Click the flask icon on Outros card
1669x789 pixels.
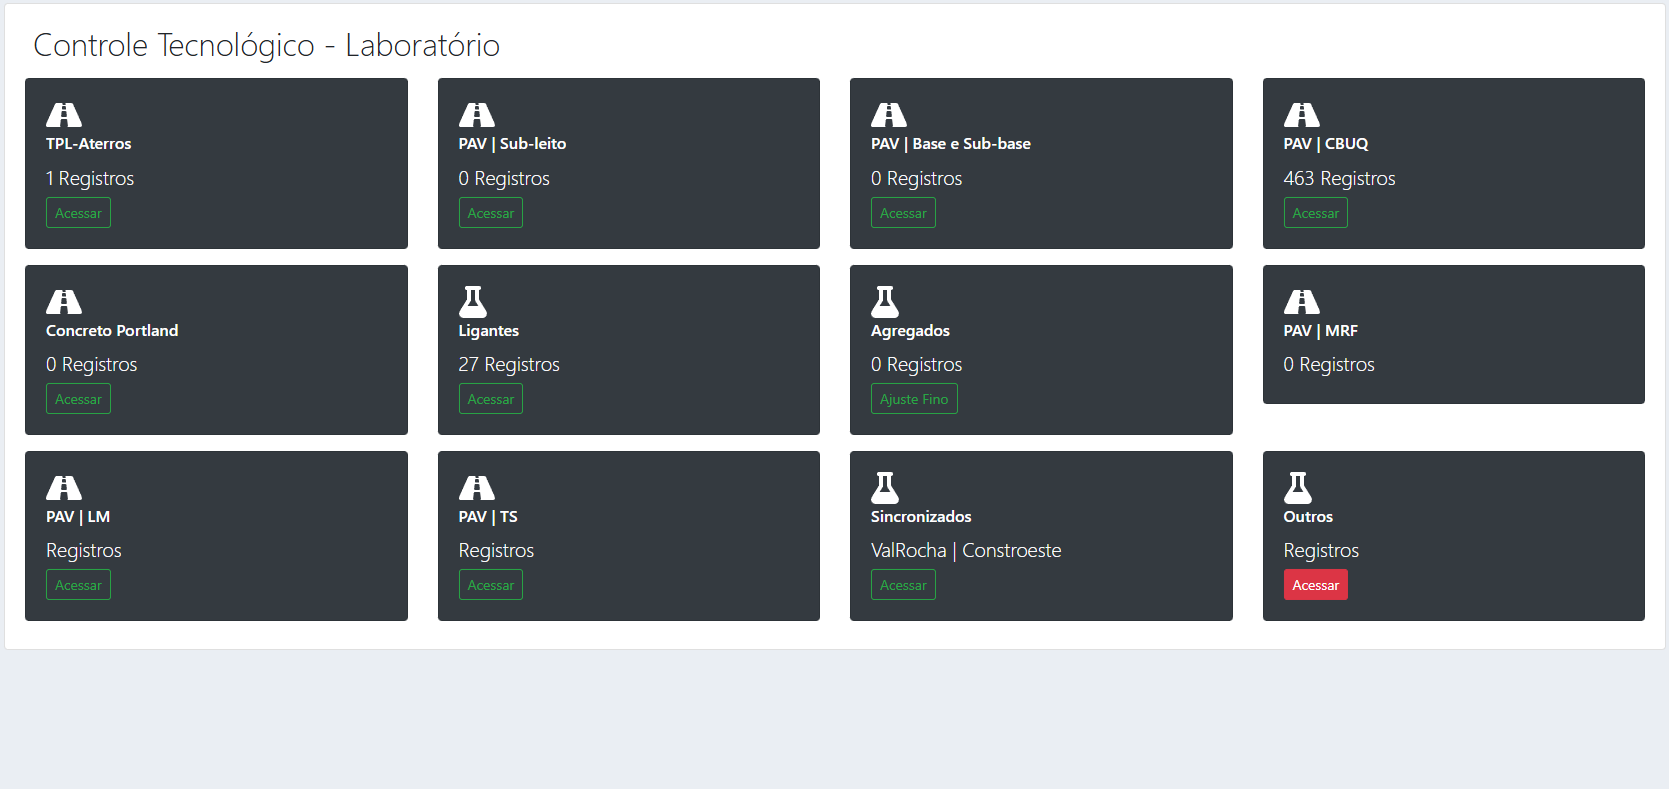[x=1297, y=487]
